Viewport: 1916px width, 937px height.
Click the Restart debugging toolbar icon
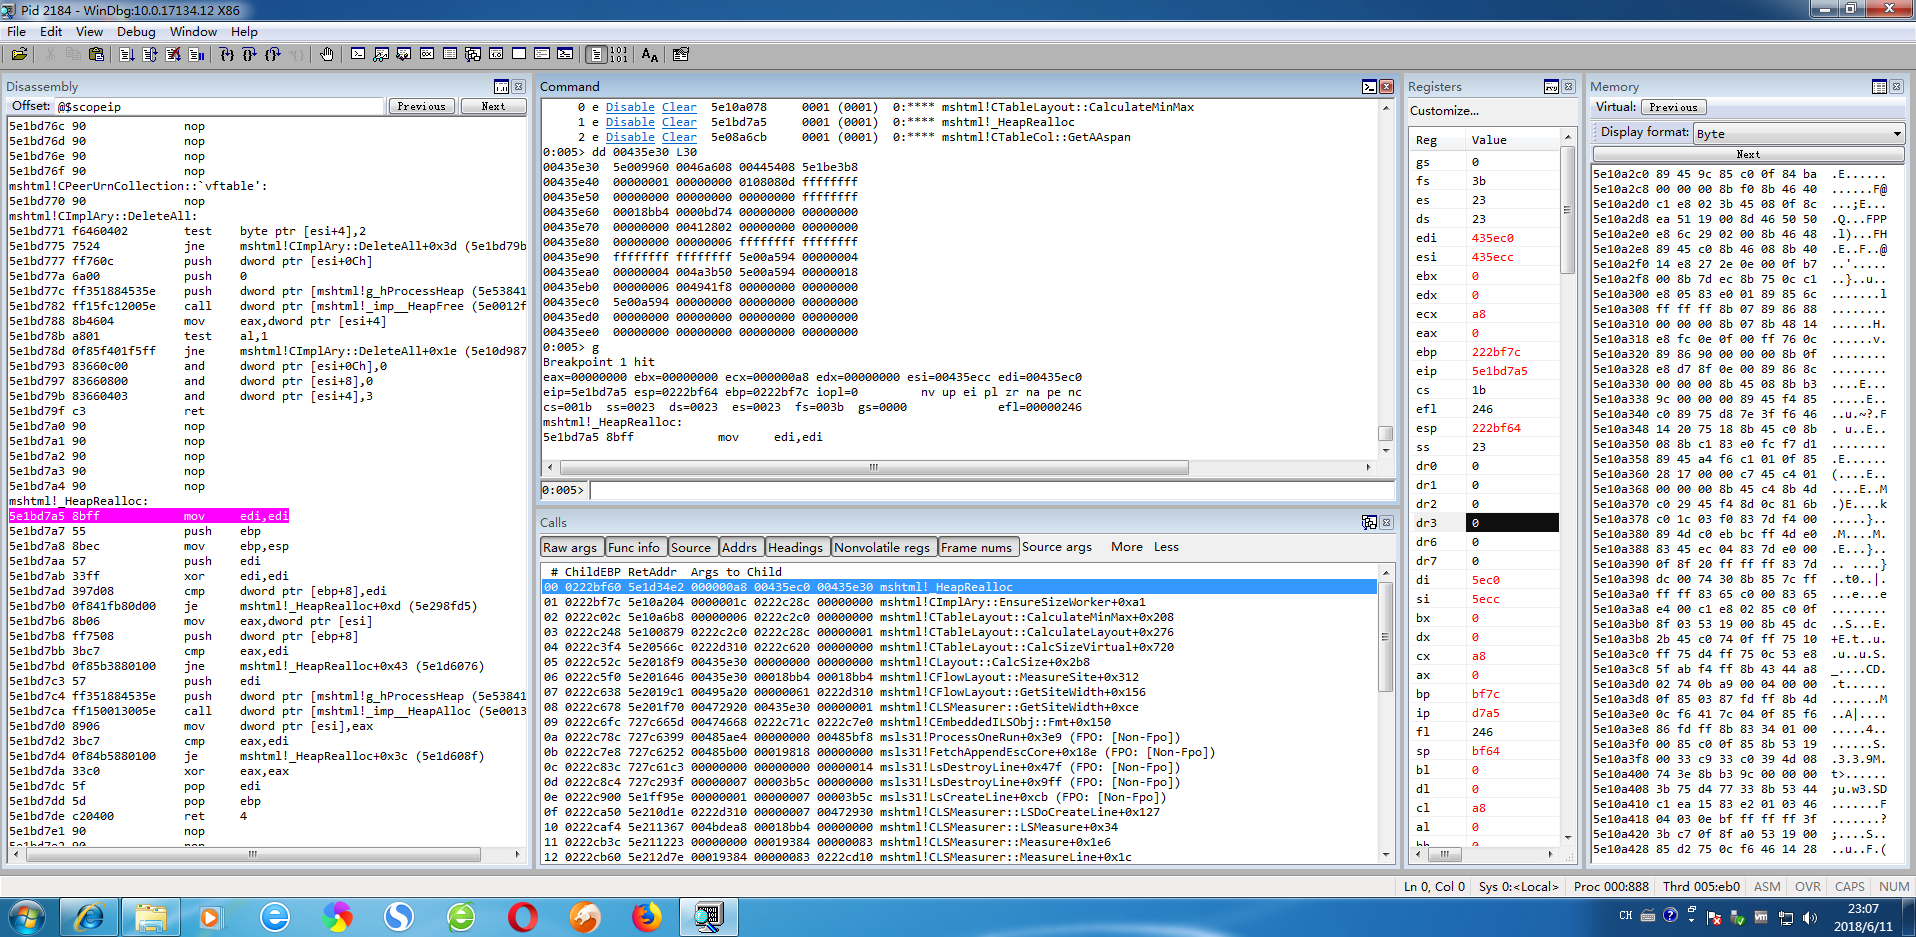[x=150, y=54]
